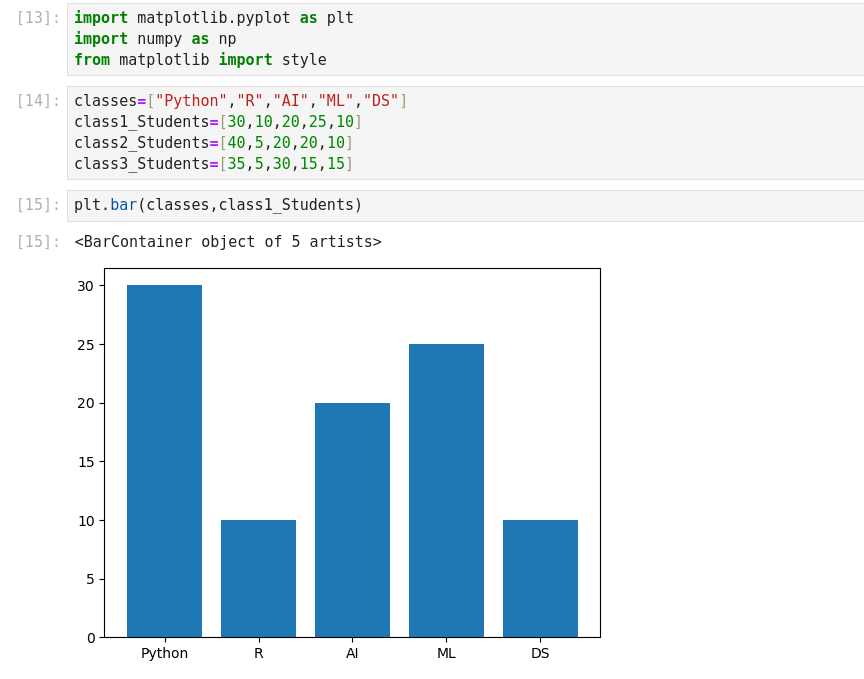
Task: Click the plt.bar code cell
Action: (x=218, y=205)
